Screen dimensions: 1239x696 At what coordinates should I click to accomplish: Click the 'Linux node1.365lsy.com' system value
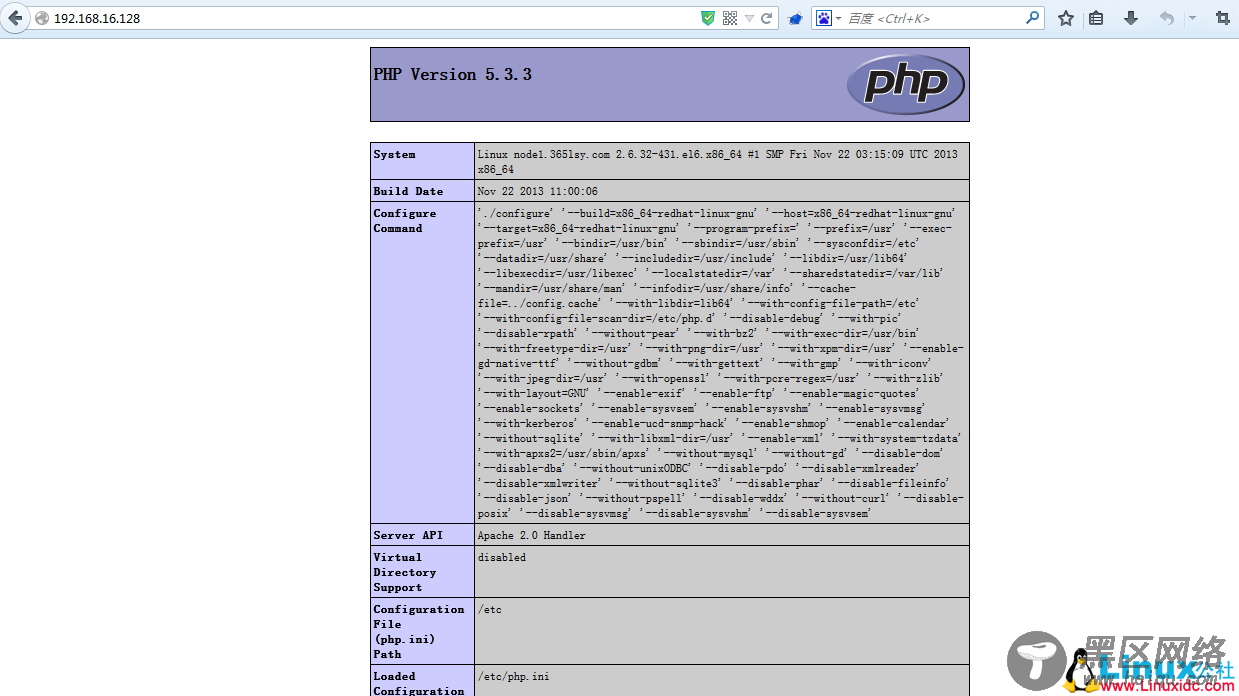click(717, 162)
